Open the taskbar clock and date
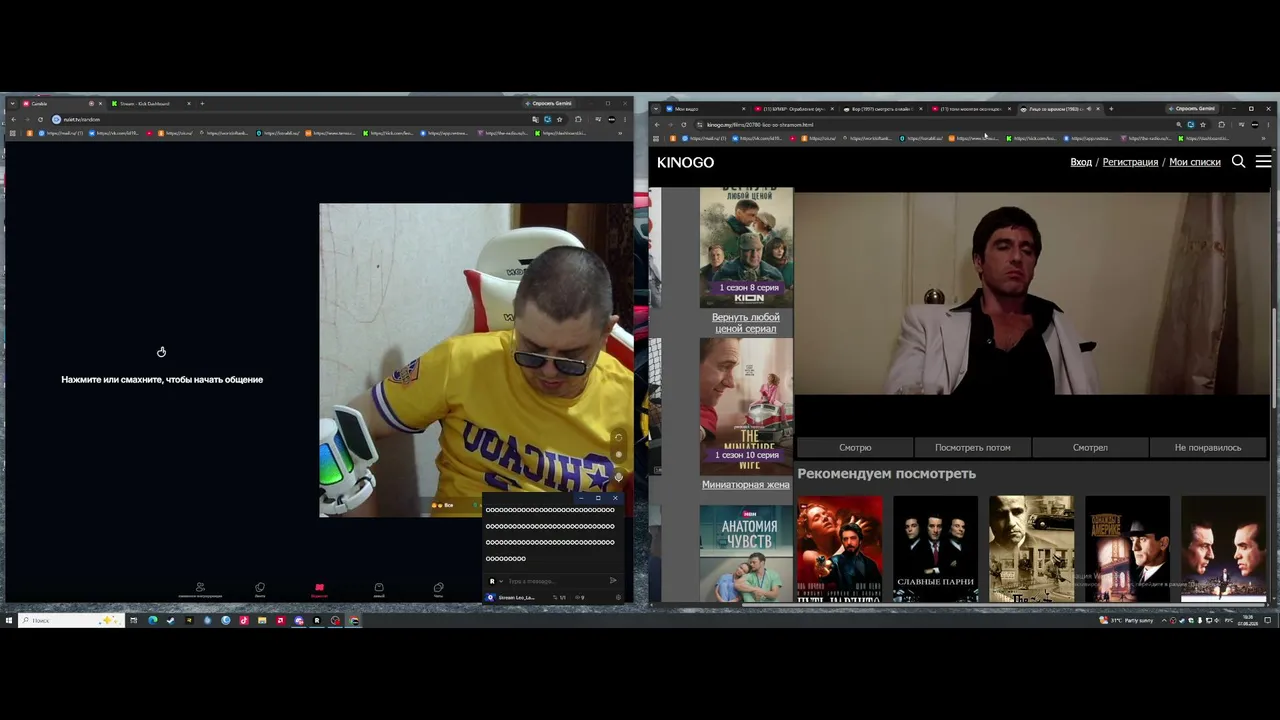1280x720 pixels. (1247, 620)
